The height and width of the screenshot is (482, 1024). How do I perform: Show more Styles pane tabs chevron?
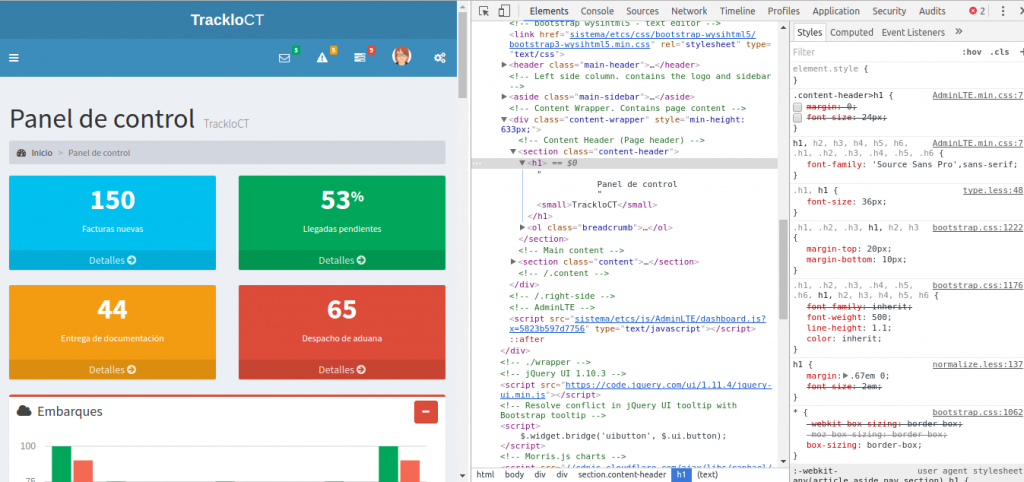(959, 31)
